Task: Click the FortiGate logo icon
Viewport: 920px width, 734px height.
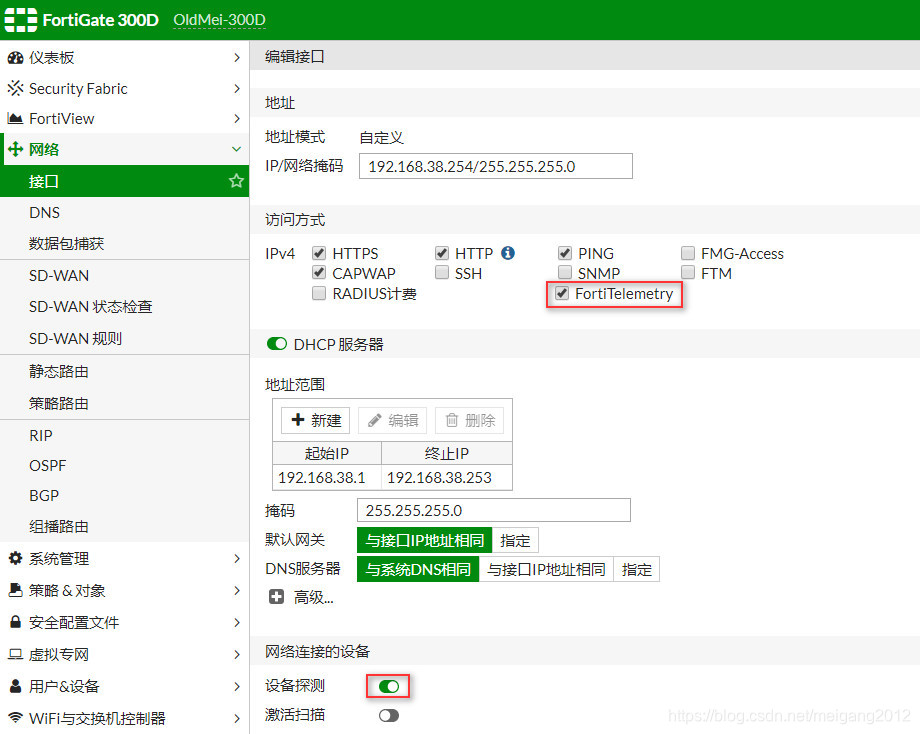Action: coord(21,20)
